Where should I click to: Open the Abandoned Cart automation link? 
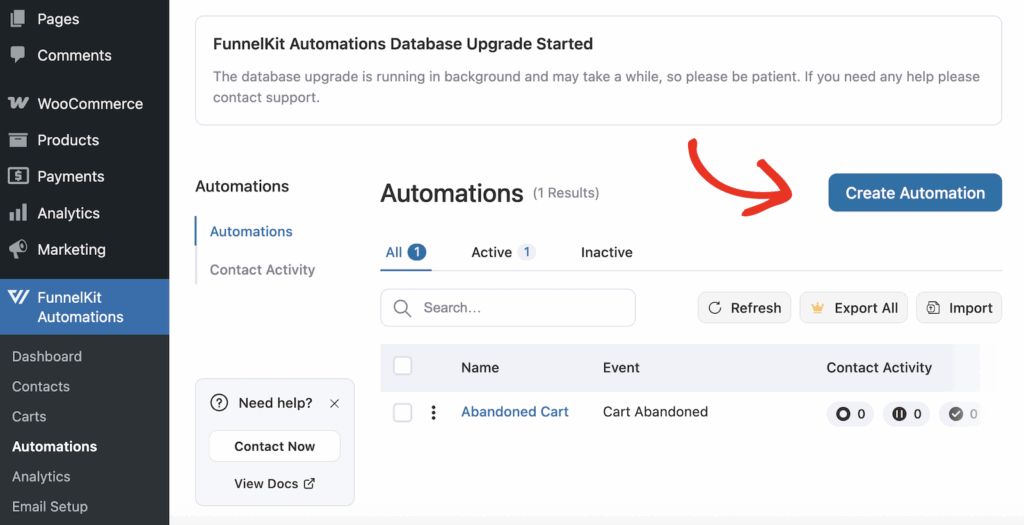click(515, 412)
